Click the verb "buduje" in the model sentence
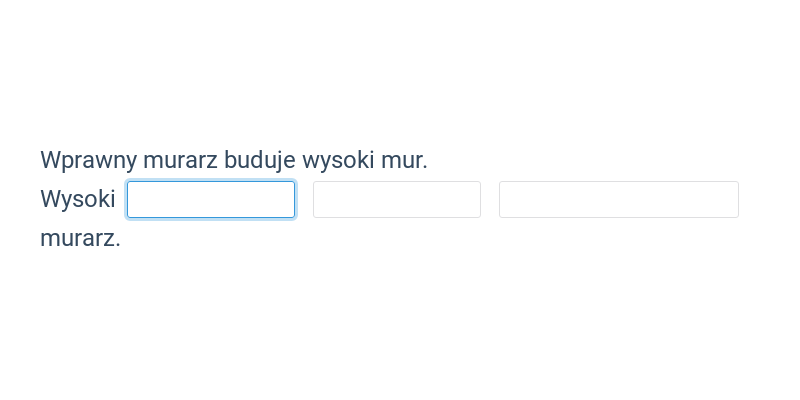The image size is (800, 400). point(260,160)
